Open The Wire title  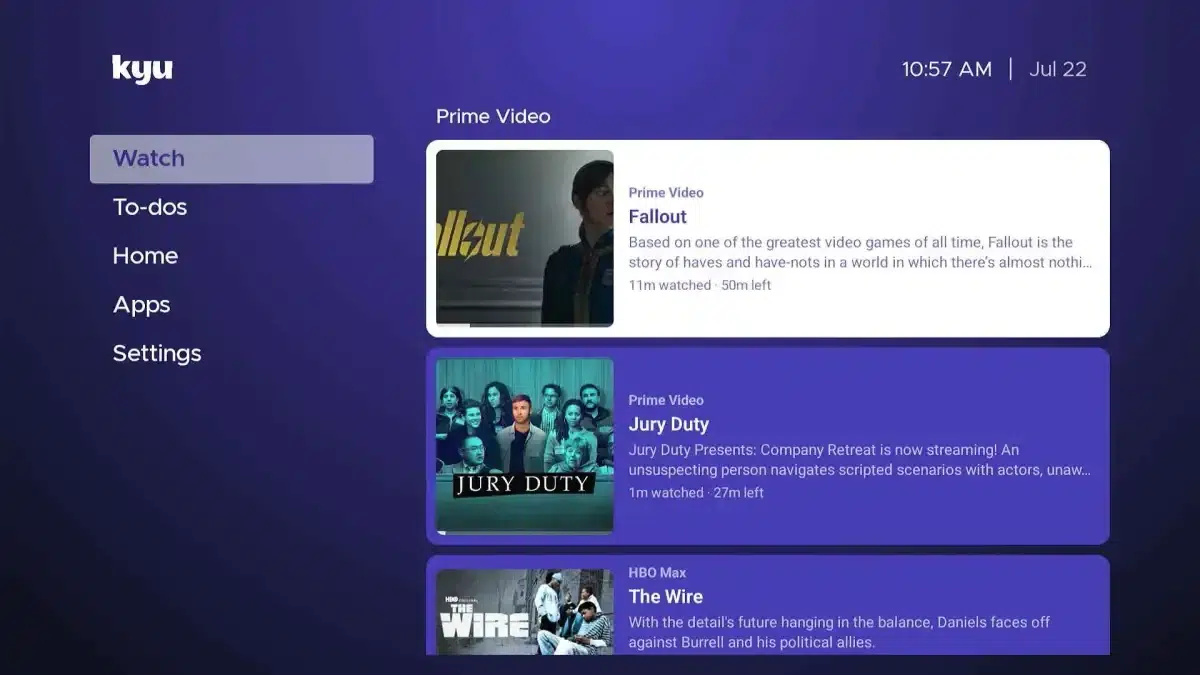665,596
